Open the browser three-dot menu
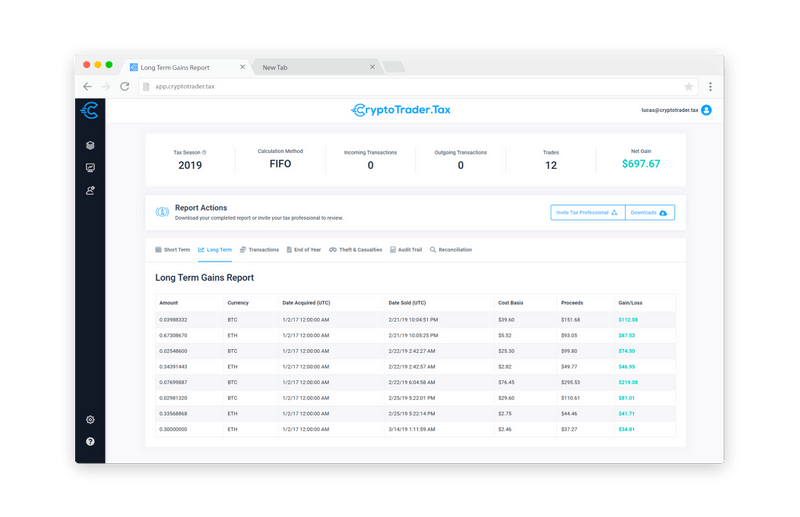This screenshot has height=517, width=800. 710,87
